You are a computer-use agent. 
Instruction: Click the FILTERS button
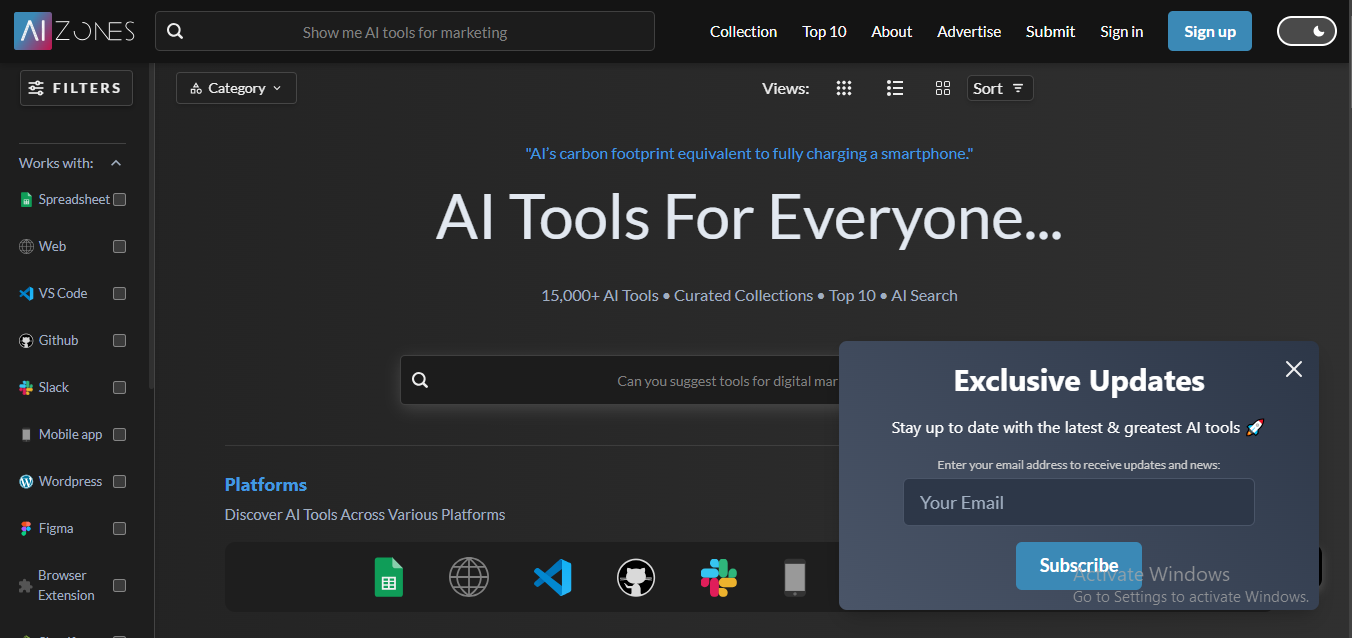[77, 88]
